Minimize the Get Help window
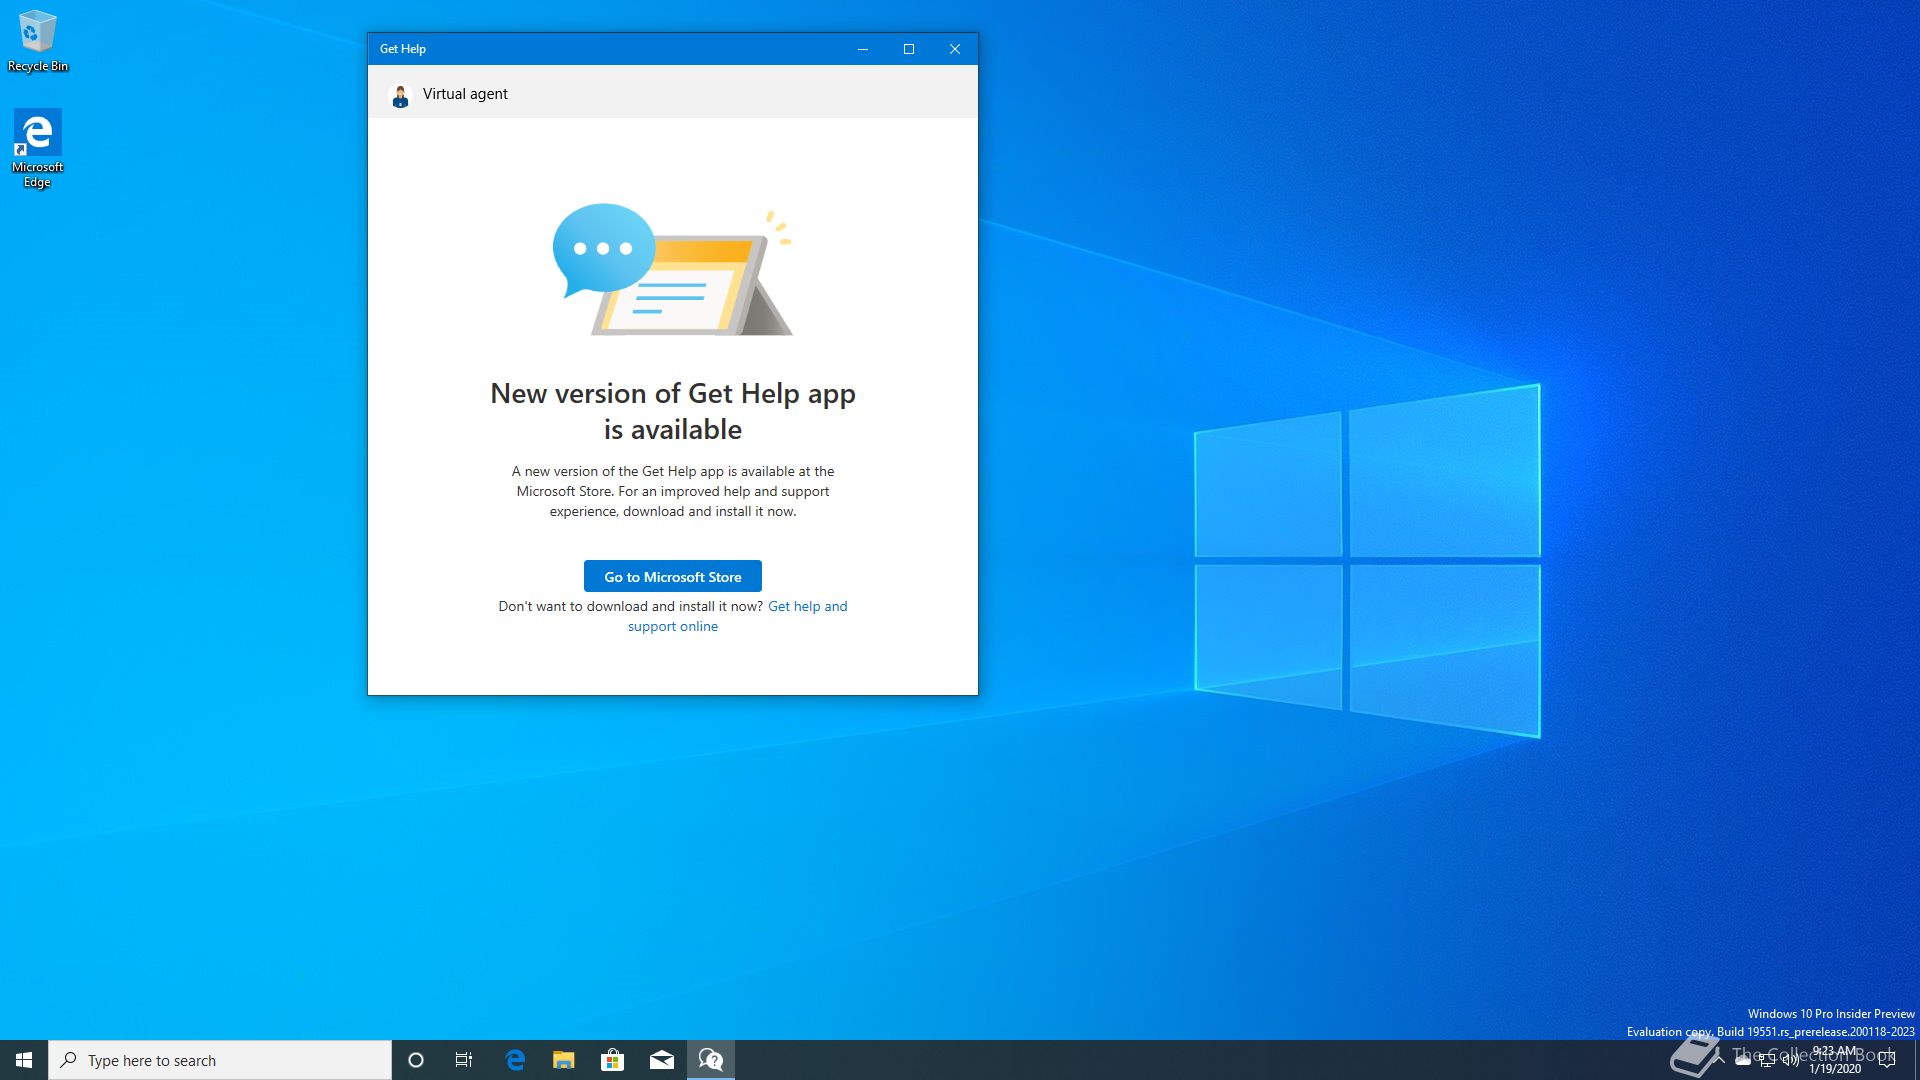 click(x=863, y=49)
